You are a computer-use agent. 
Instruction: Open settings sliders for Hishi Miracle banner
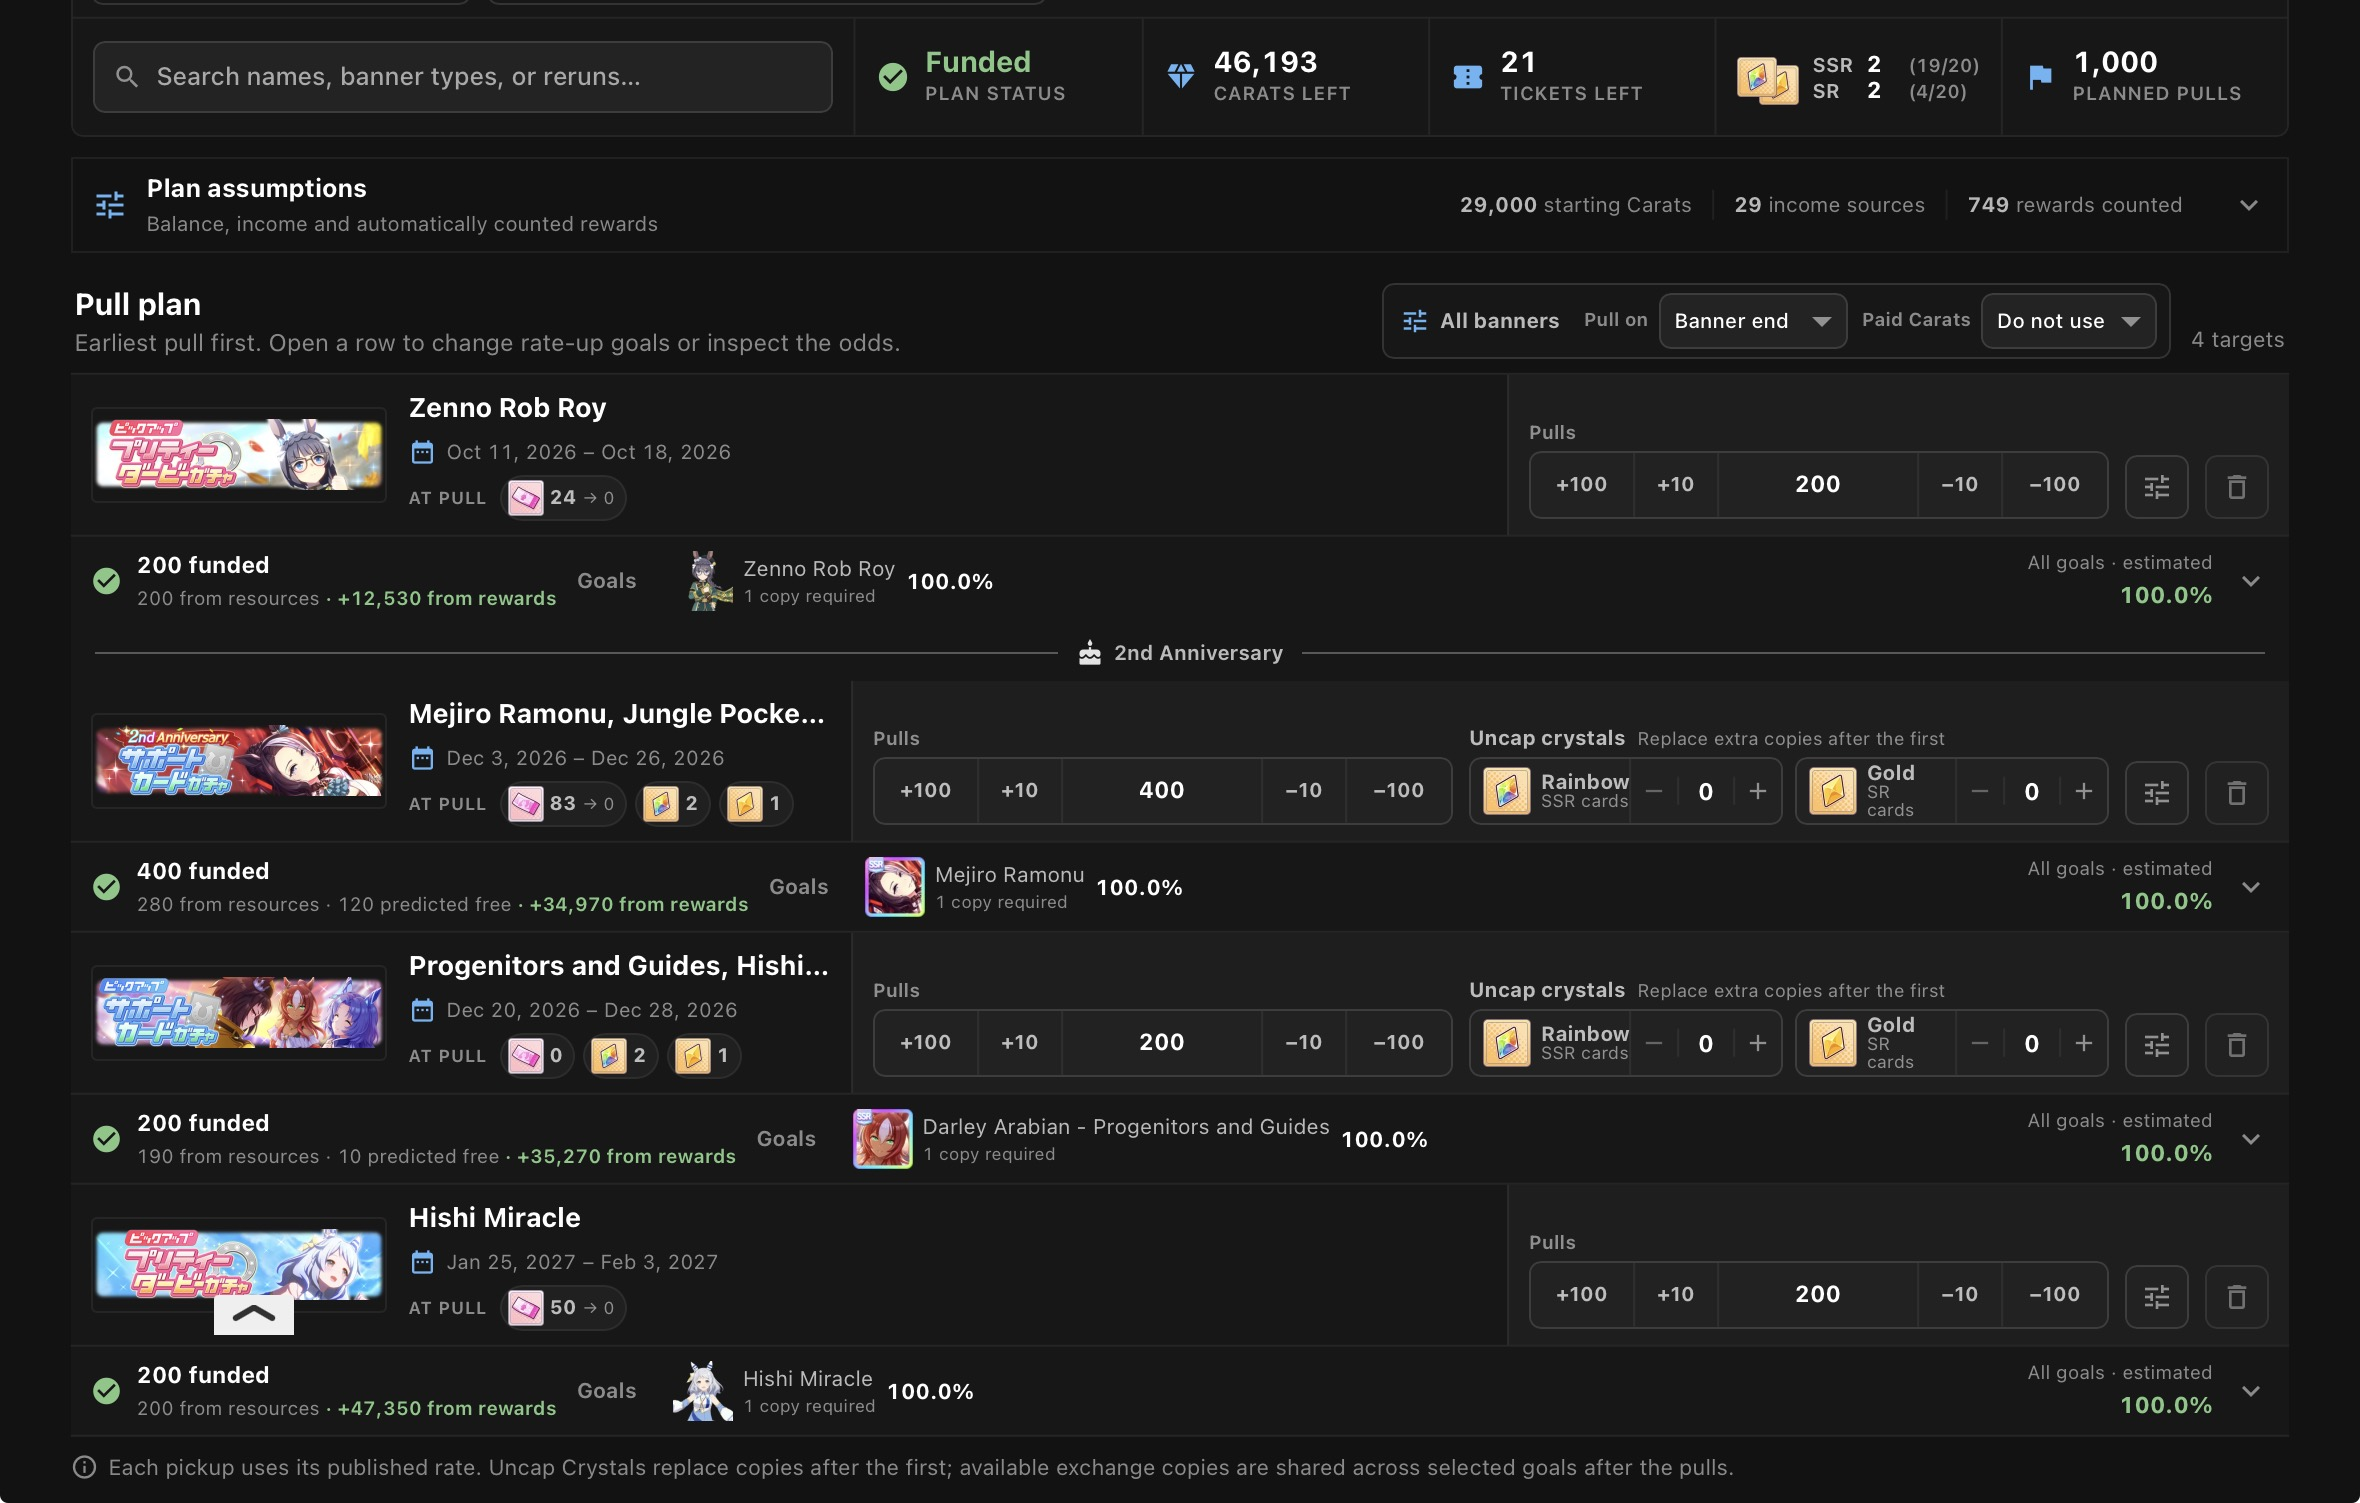pyautogui.click(x=2156, y=1296)
